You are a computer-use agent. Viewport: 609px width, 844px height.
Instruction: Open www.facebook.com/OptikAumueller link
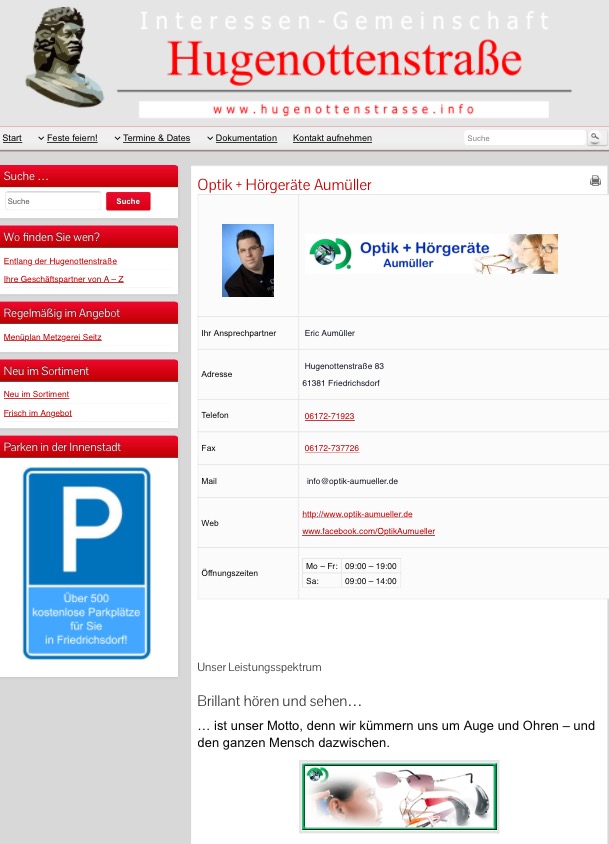click(x=369, y=531)
